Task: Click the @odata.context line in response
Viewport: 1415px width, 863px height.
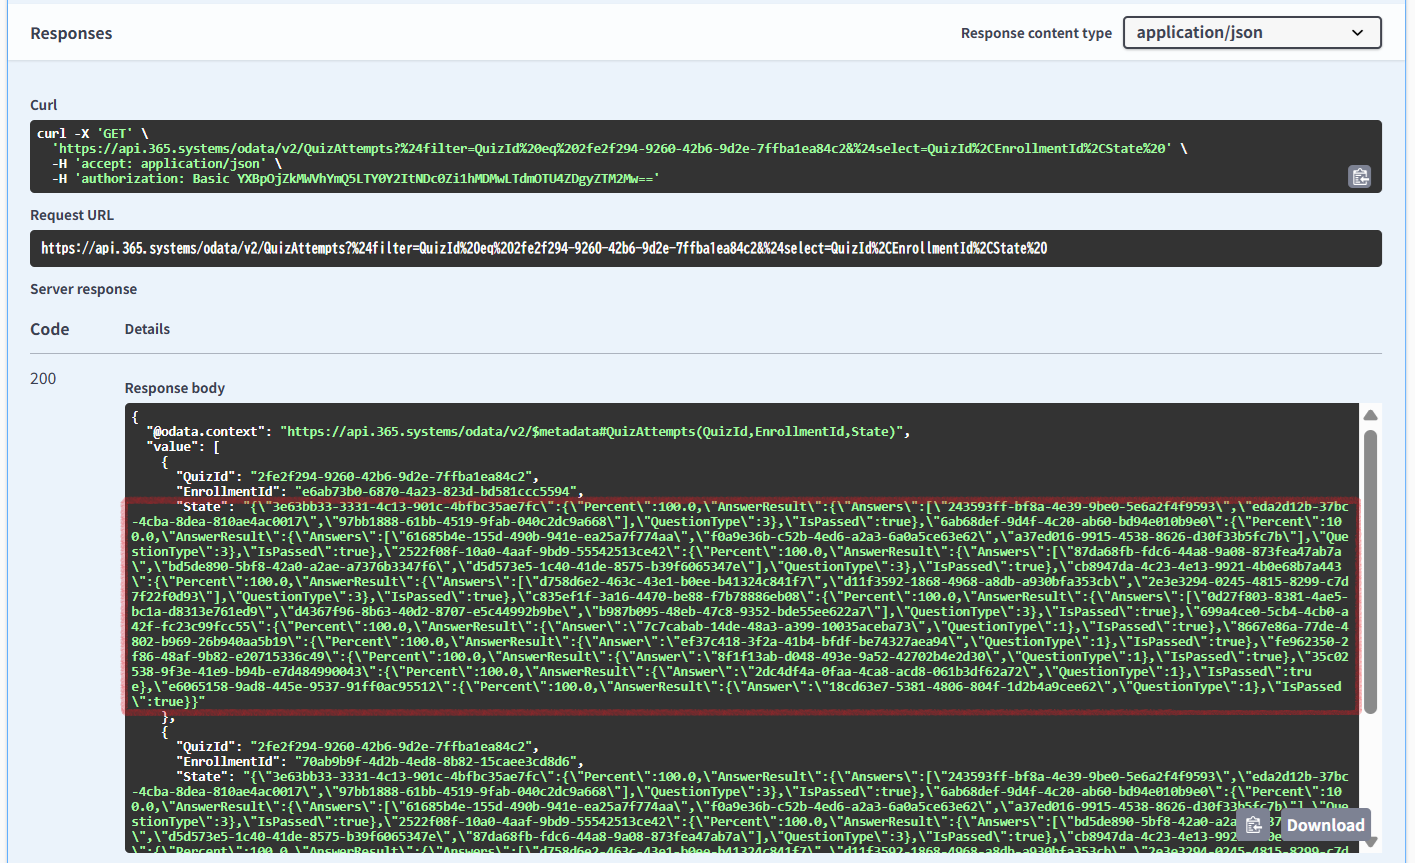Action: [x=528, y=432]
